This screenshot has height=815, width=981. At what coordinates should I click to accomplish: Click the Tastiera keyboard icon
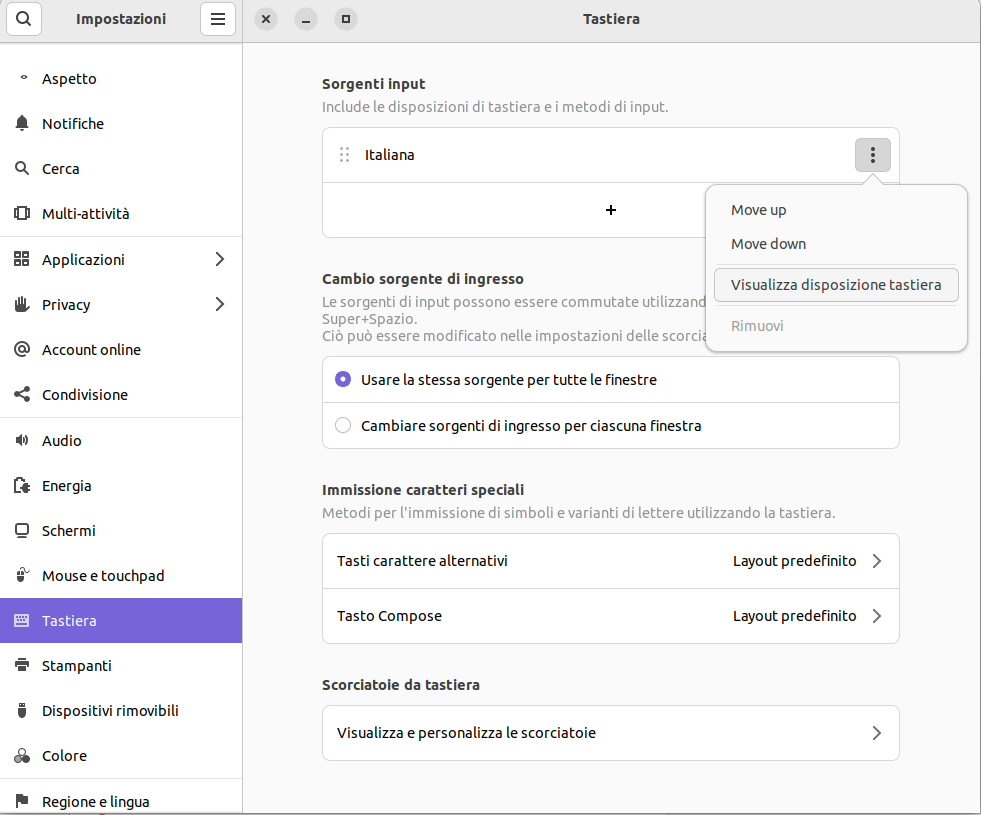point(22,620)
